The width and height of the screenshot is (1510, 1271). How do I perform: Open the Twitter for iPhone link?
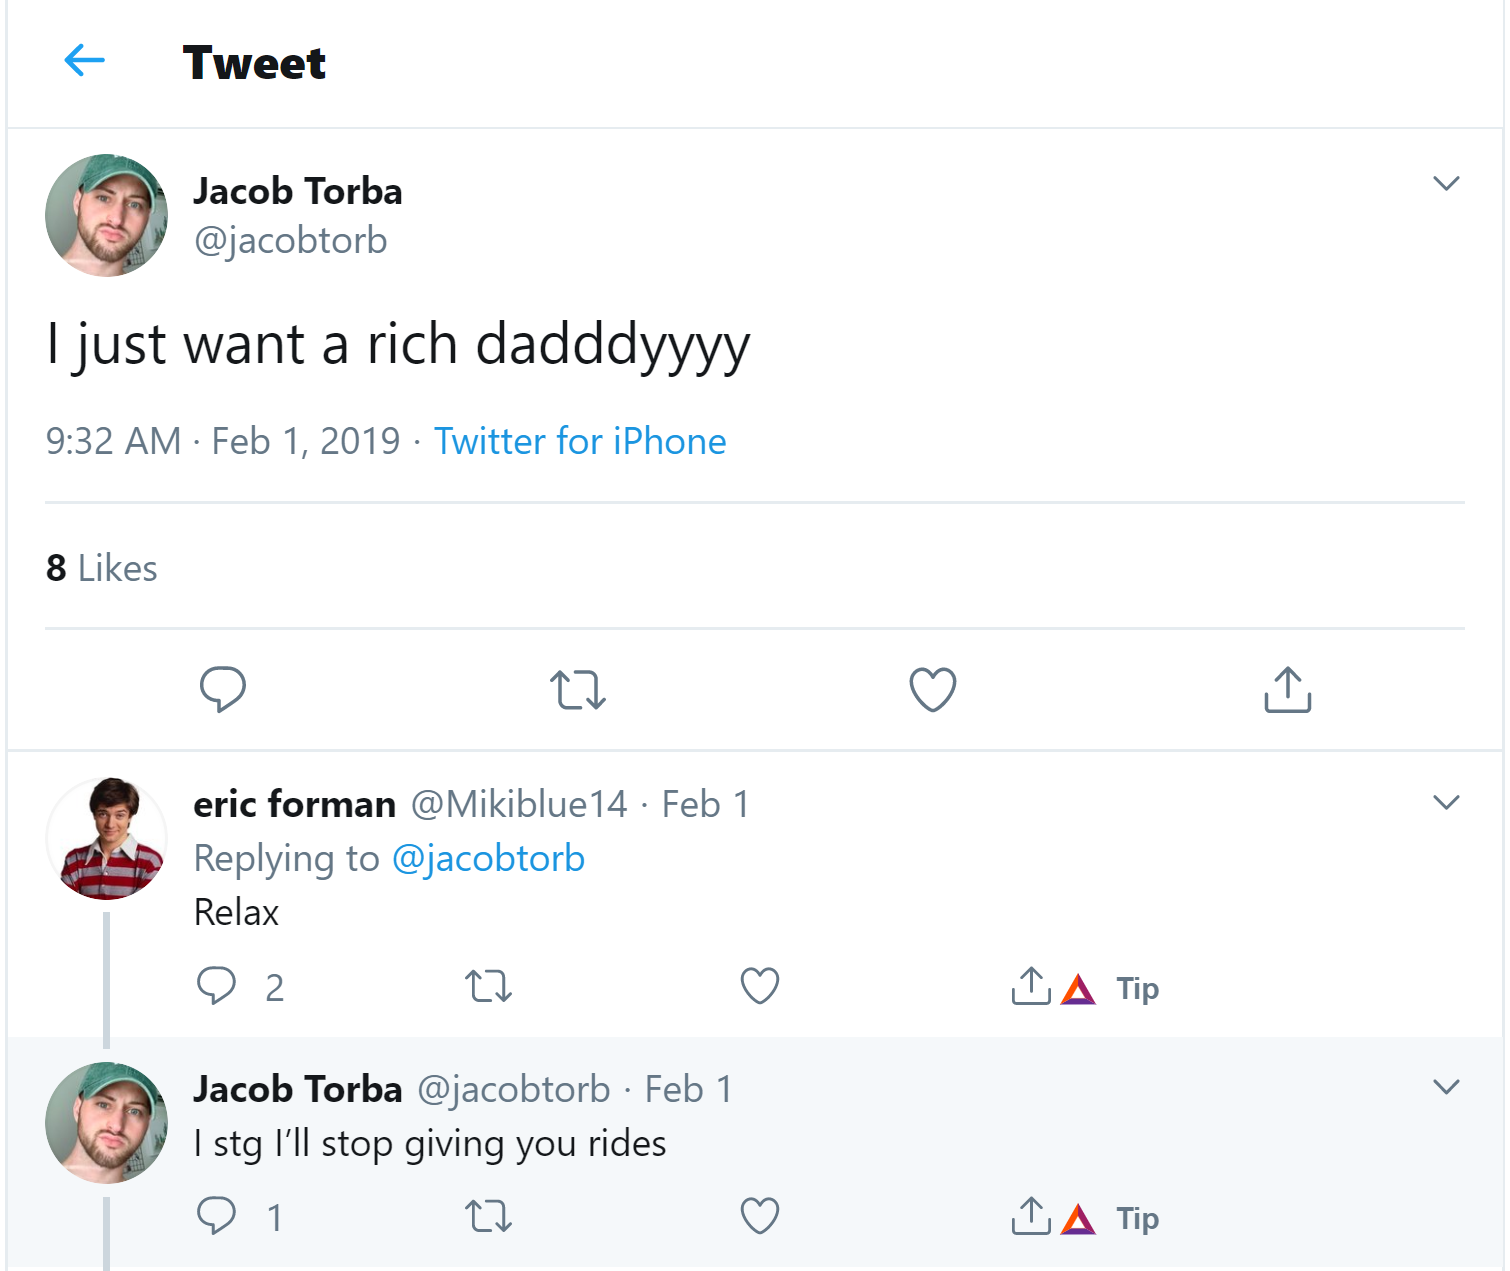tap(580, 441)
